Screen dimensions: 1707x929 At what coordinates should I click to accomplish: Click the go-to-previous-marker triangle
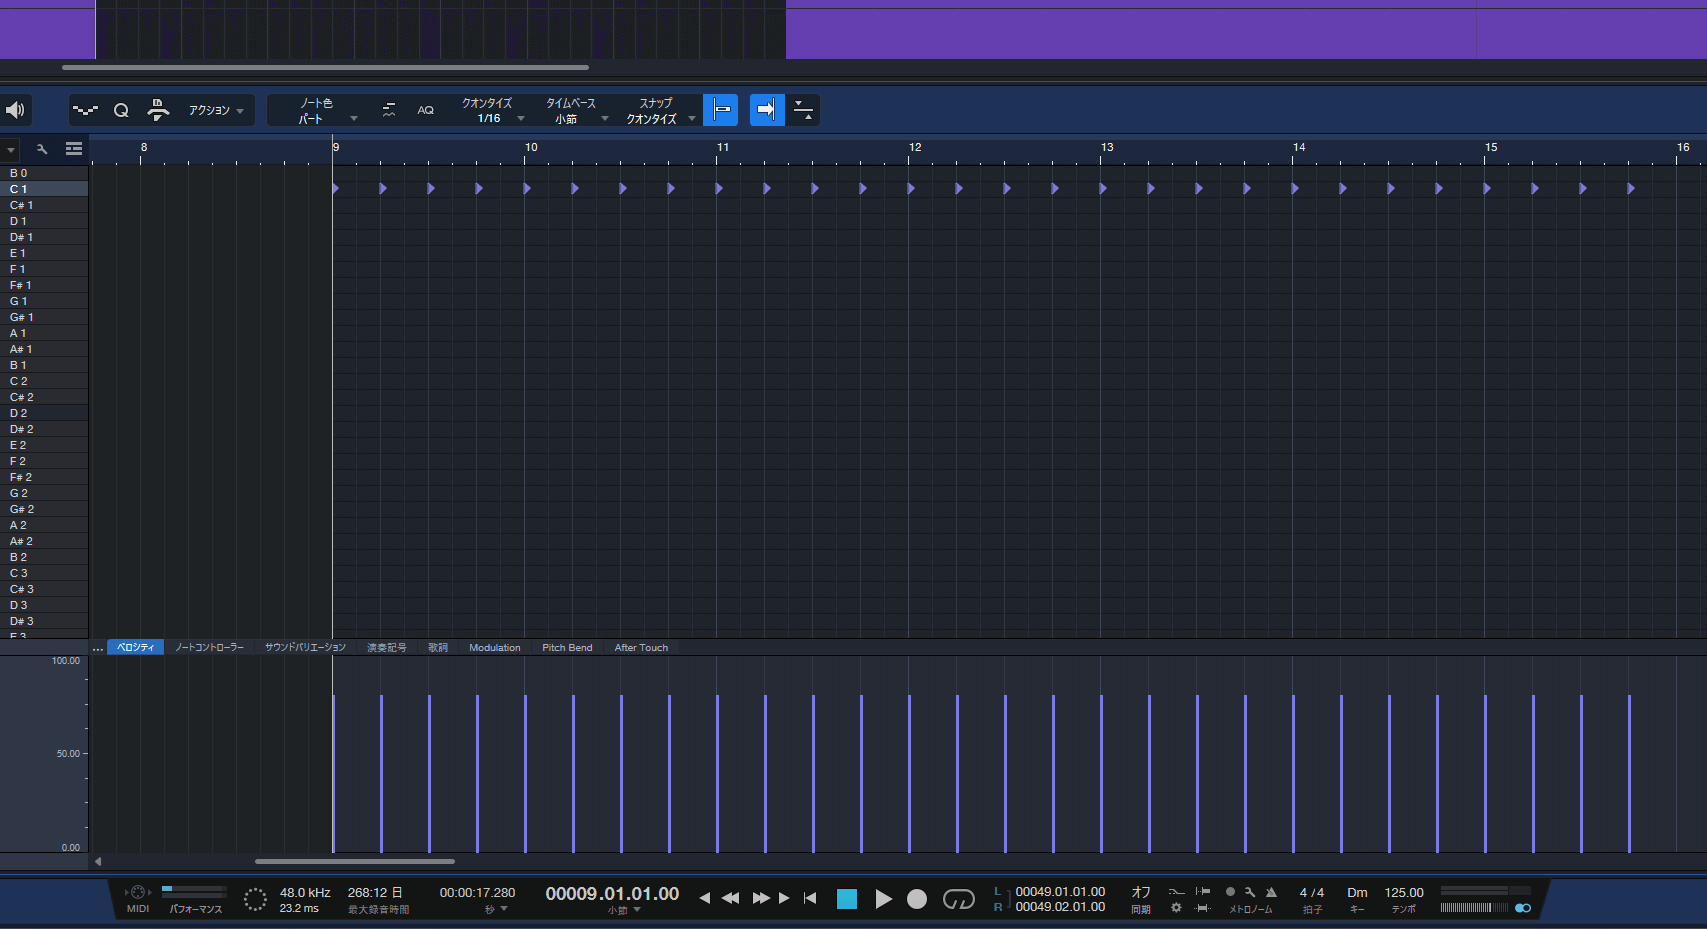(704, 898)
